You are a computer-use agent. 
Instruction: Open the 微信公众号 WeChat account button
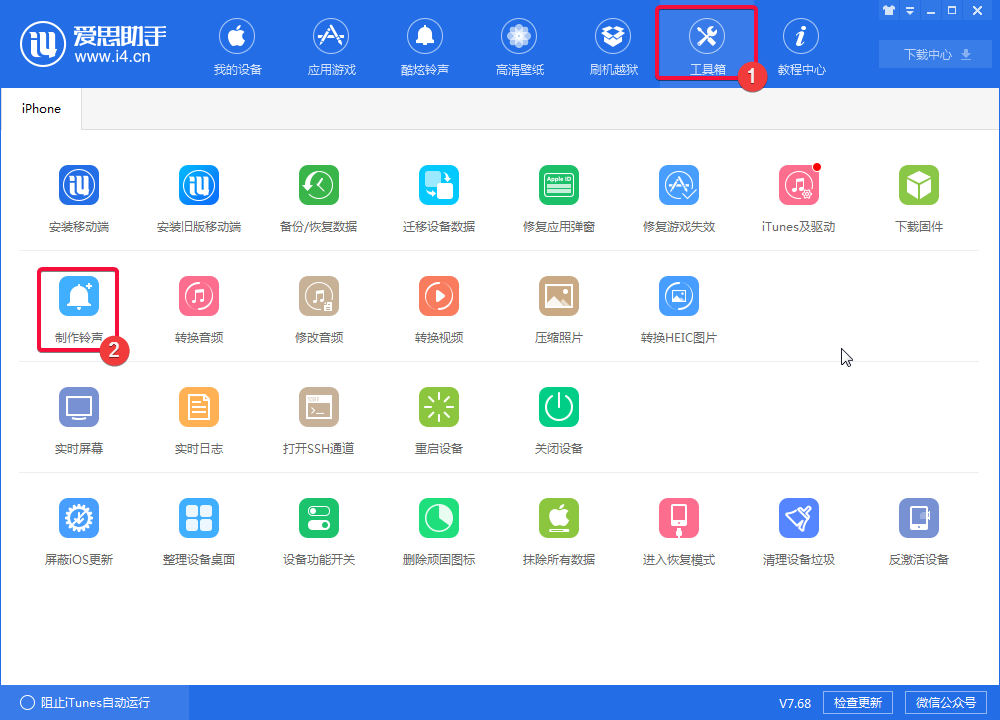(944, 702)
